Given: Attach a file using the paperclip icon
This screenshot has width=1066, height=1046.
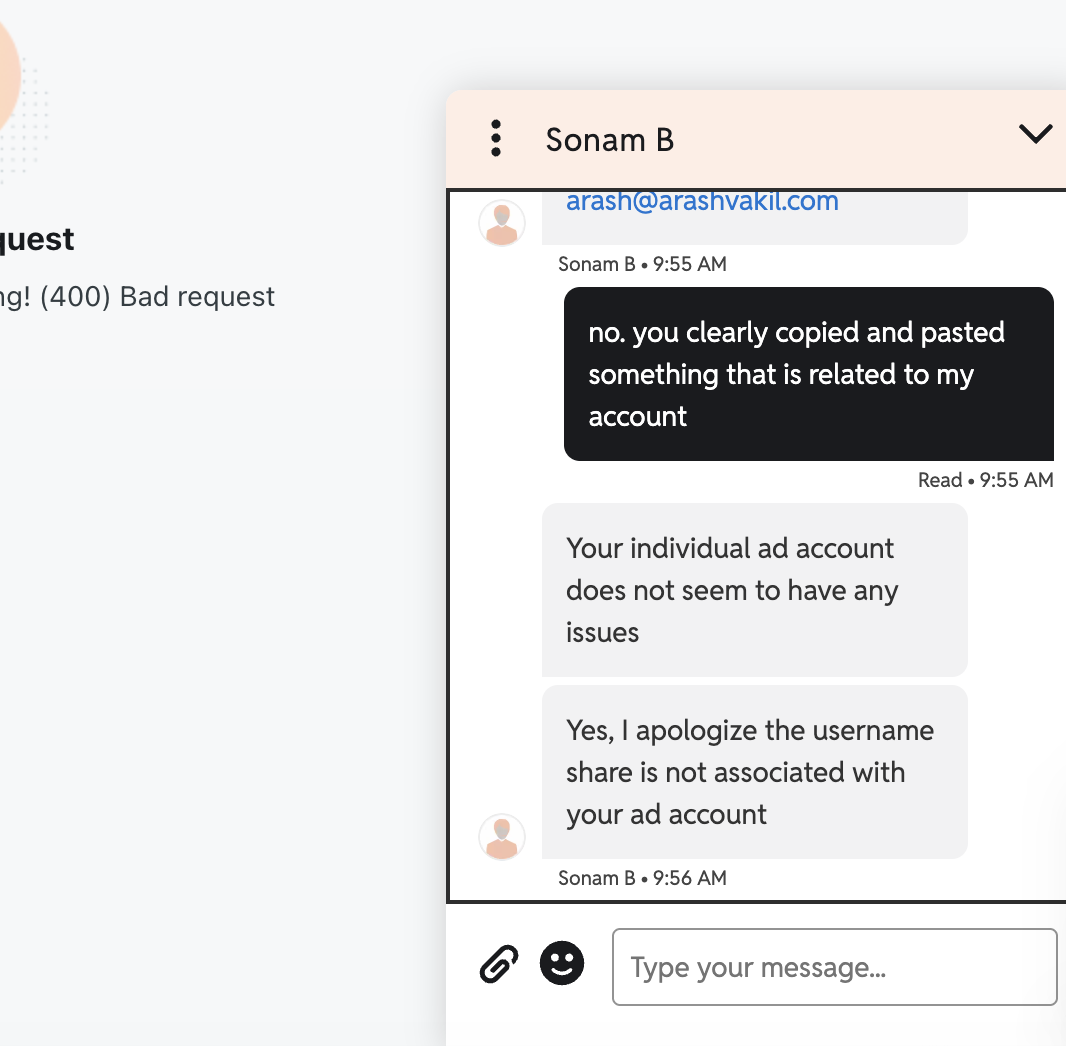Looking at the screenshot, I should point(499,966).
